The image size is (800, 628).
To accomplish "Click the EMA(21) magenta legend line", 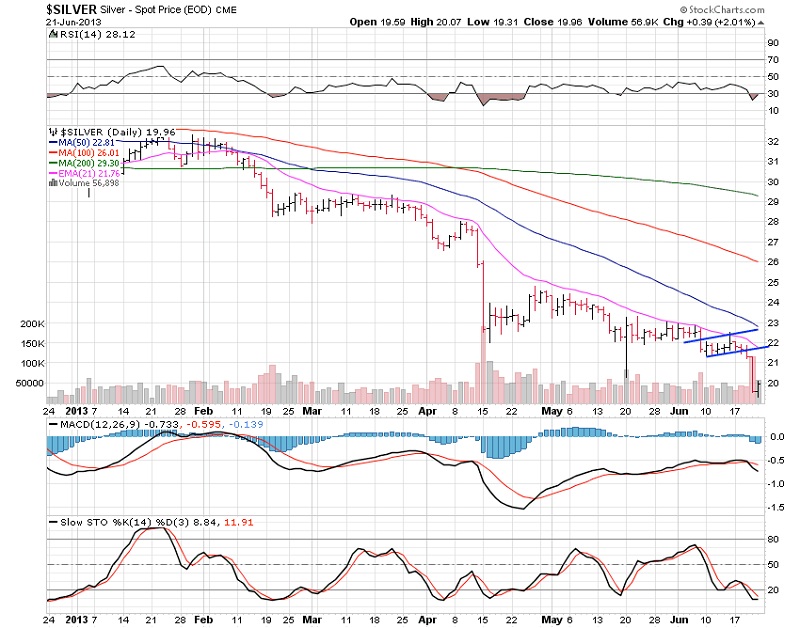I will click(53, 173).
